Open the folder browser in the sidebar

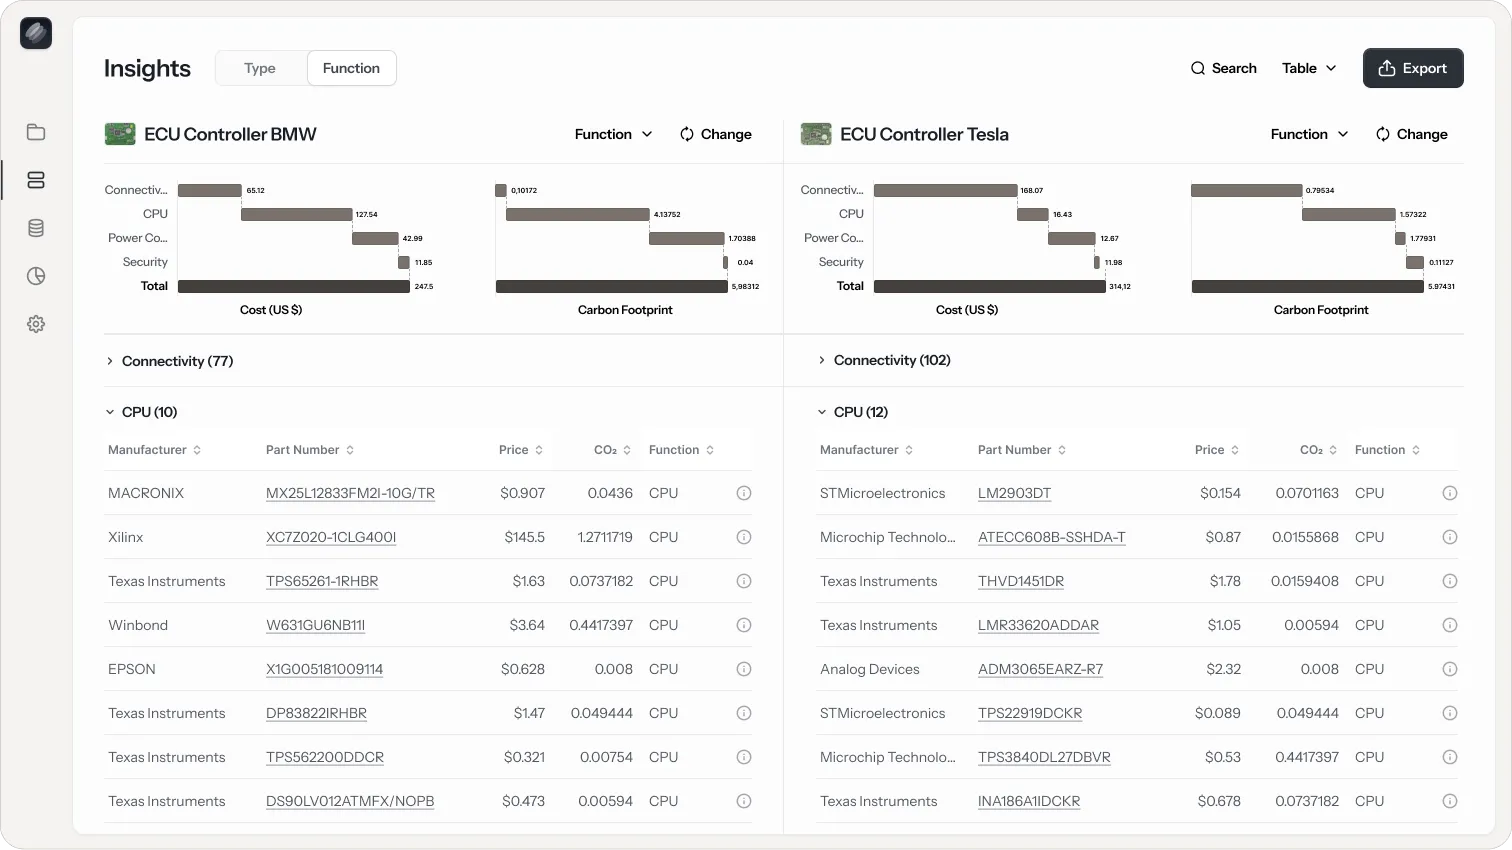click(x=36, y=132)
